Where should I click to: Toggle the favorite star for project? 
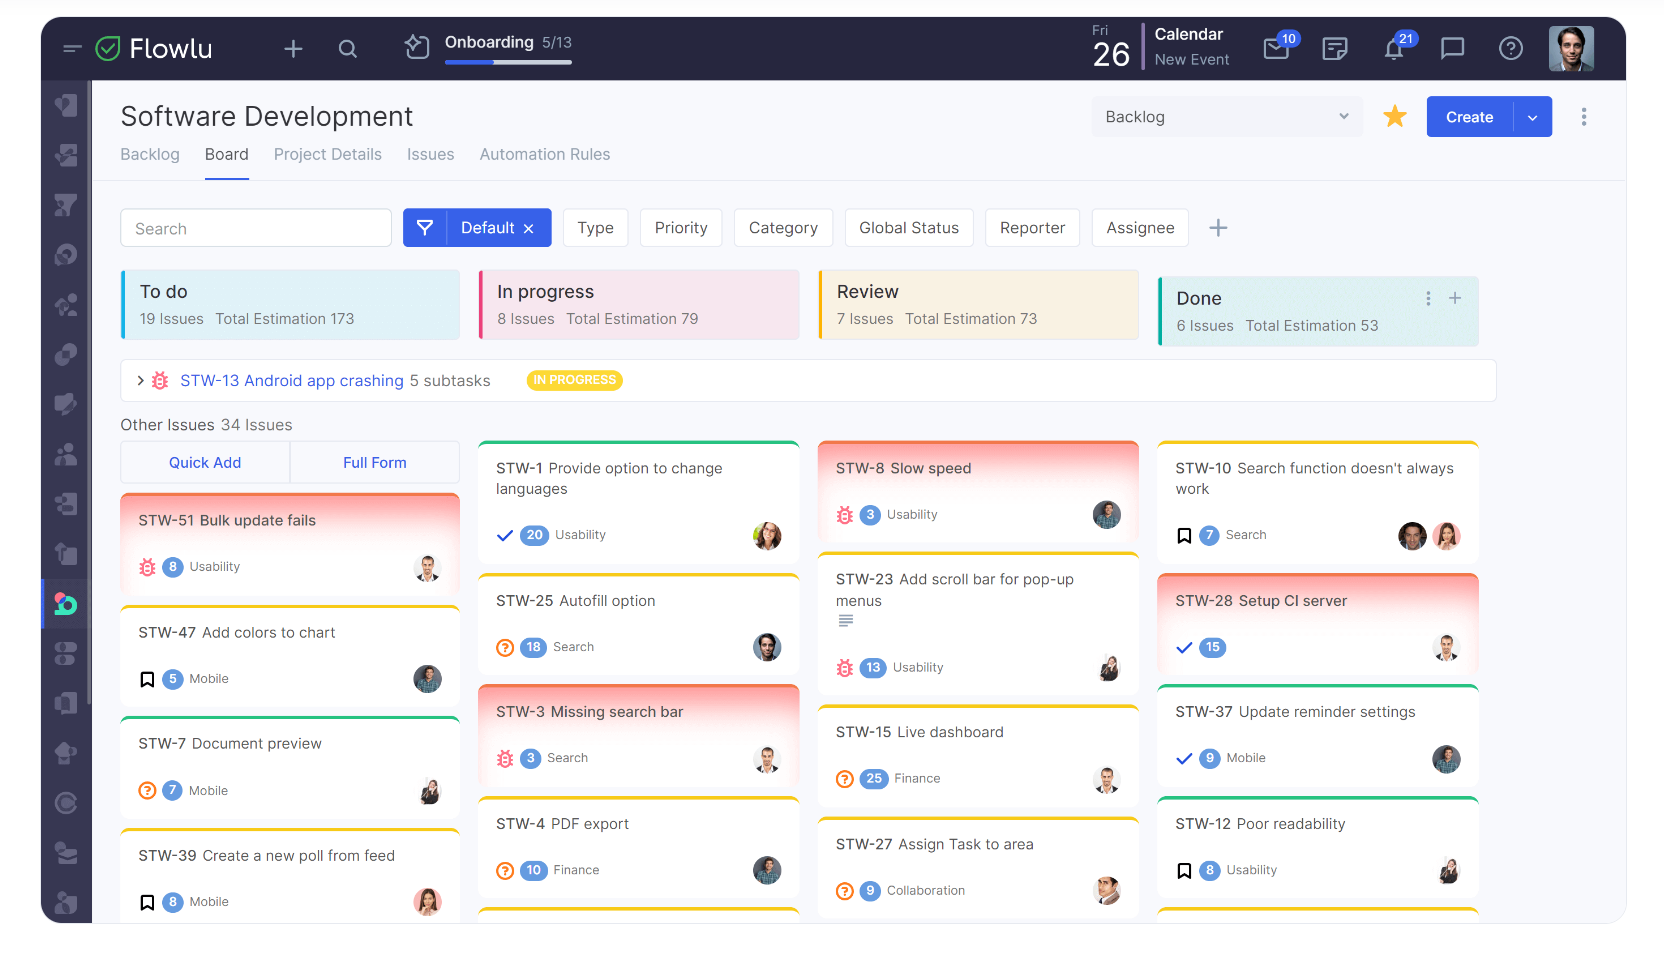coord(1395,117)
